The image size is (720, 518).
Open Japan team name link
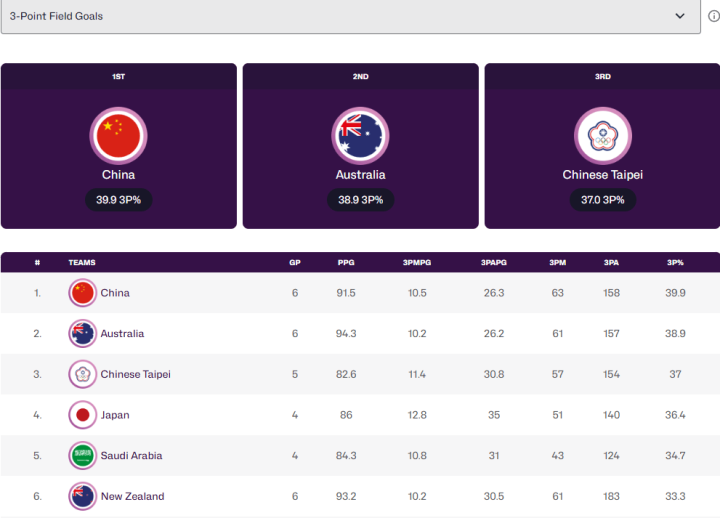(115, 415)
